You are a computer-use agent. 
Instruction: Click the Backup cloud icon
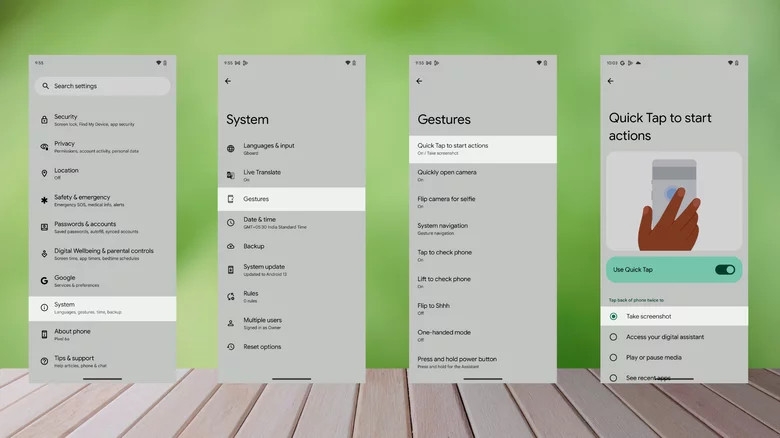[231, 246]
